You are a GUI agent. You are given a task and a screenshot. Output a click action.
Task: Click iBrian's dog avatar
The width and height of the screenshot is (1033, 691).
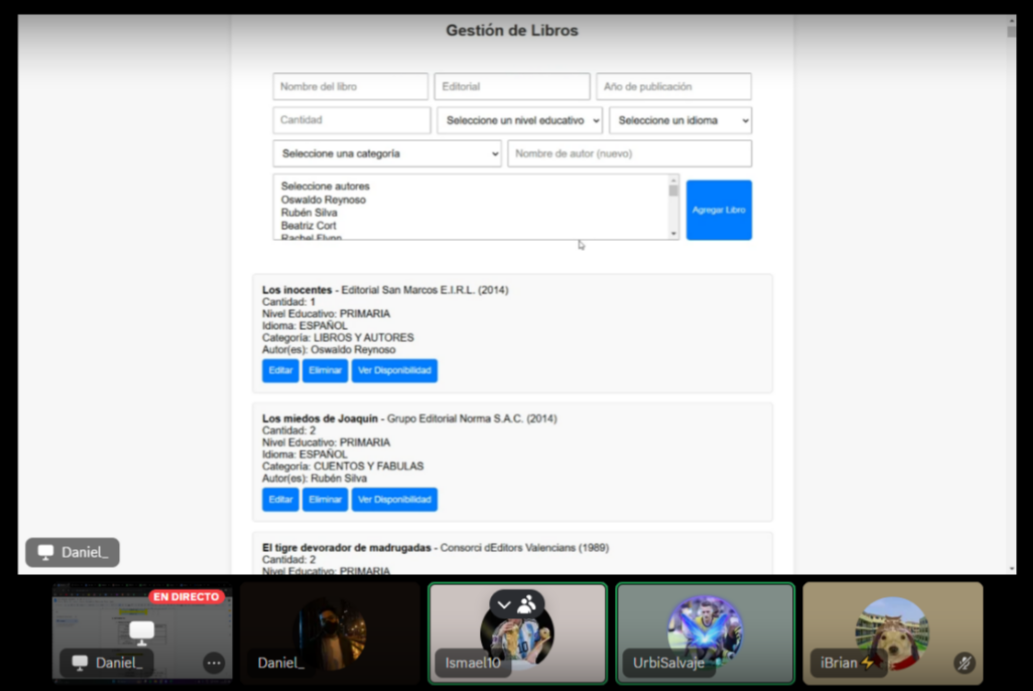click(x=892, y=628)
